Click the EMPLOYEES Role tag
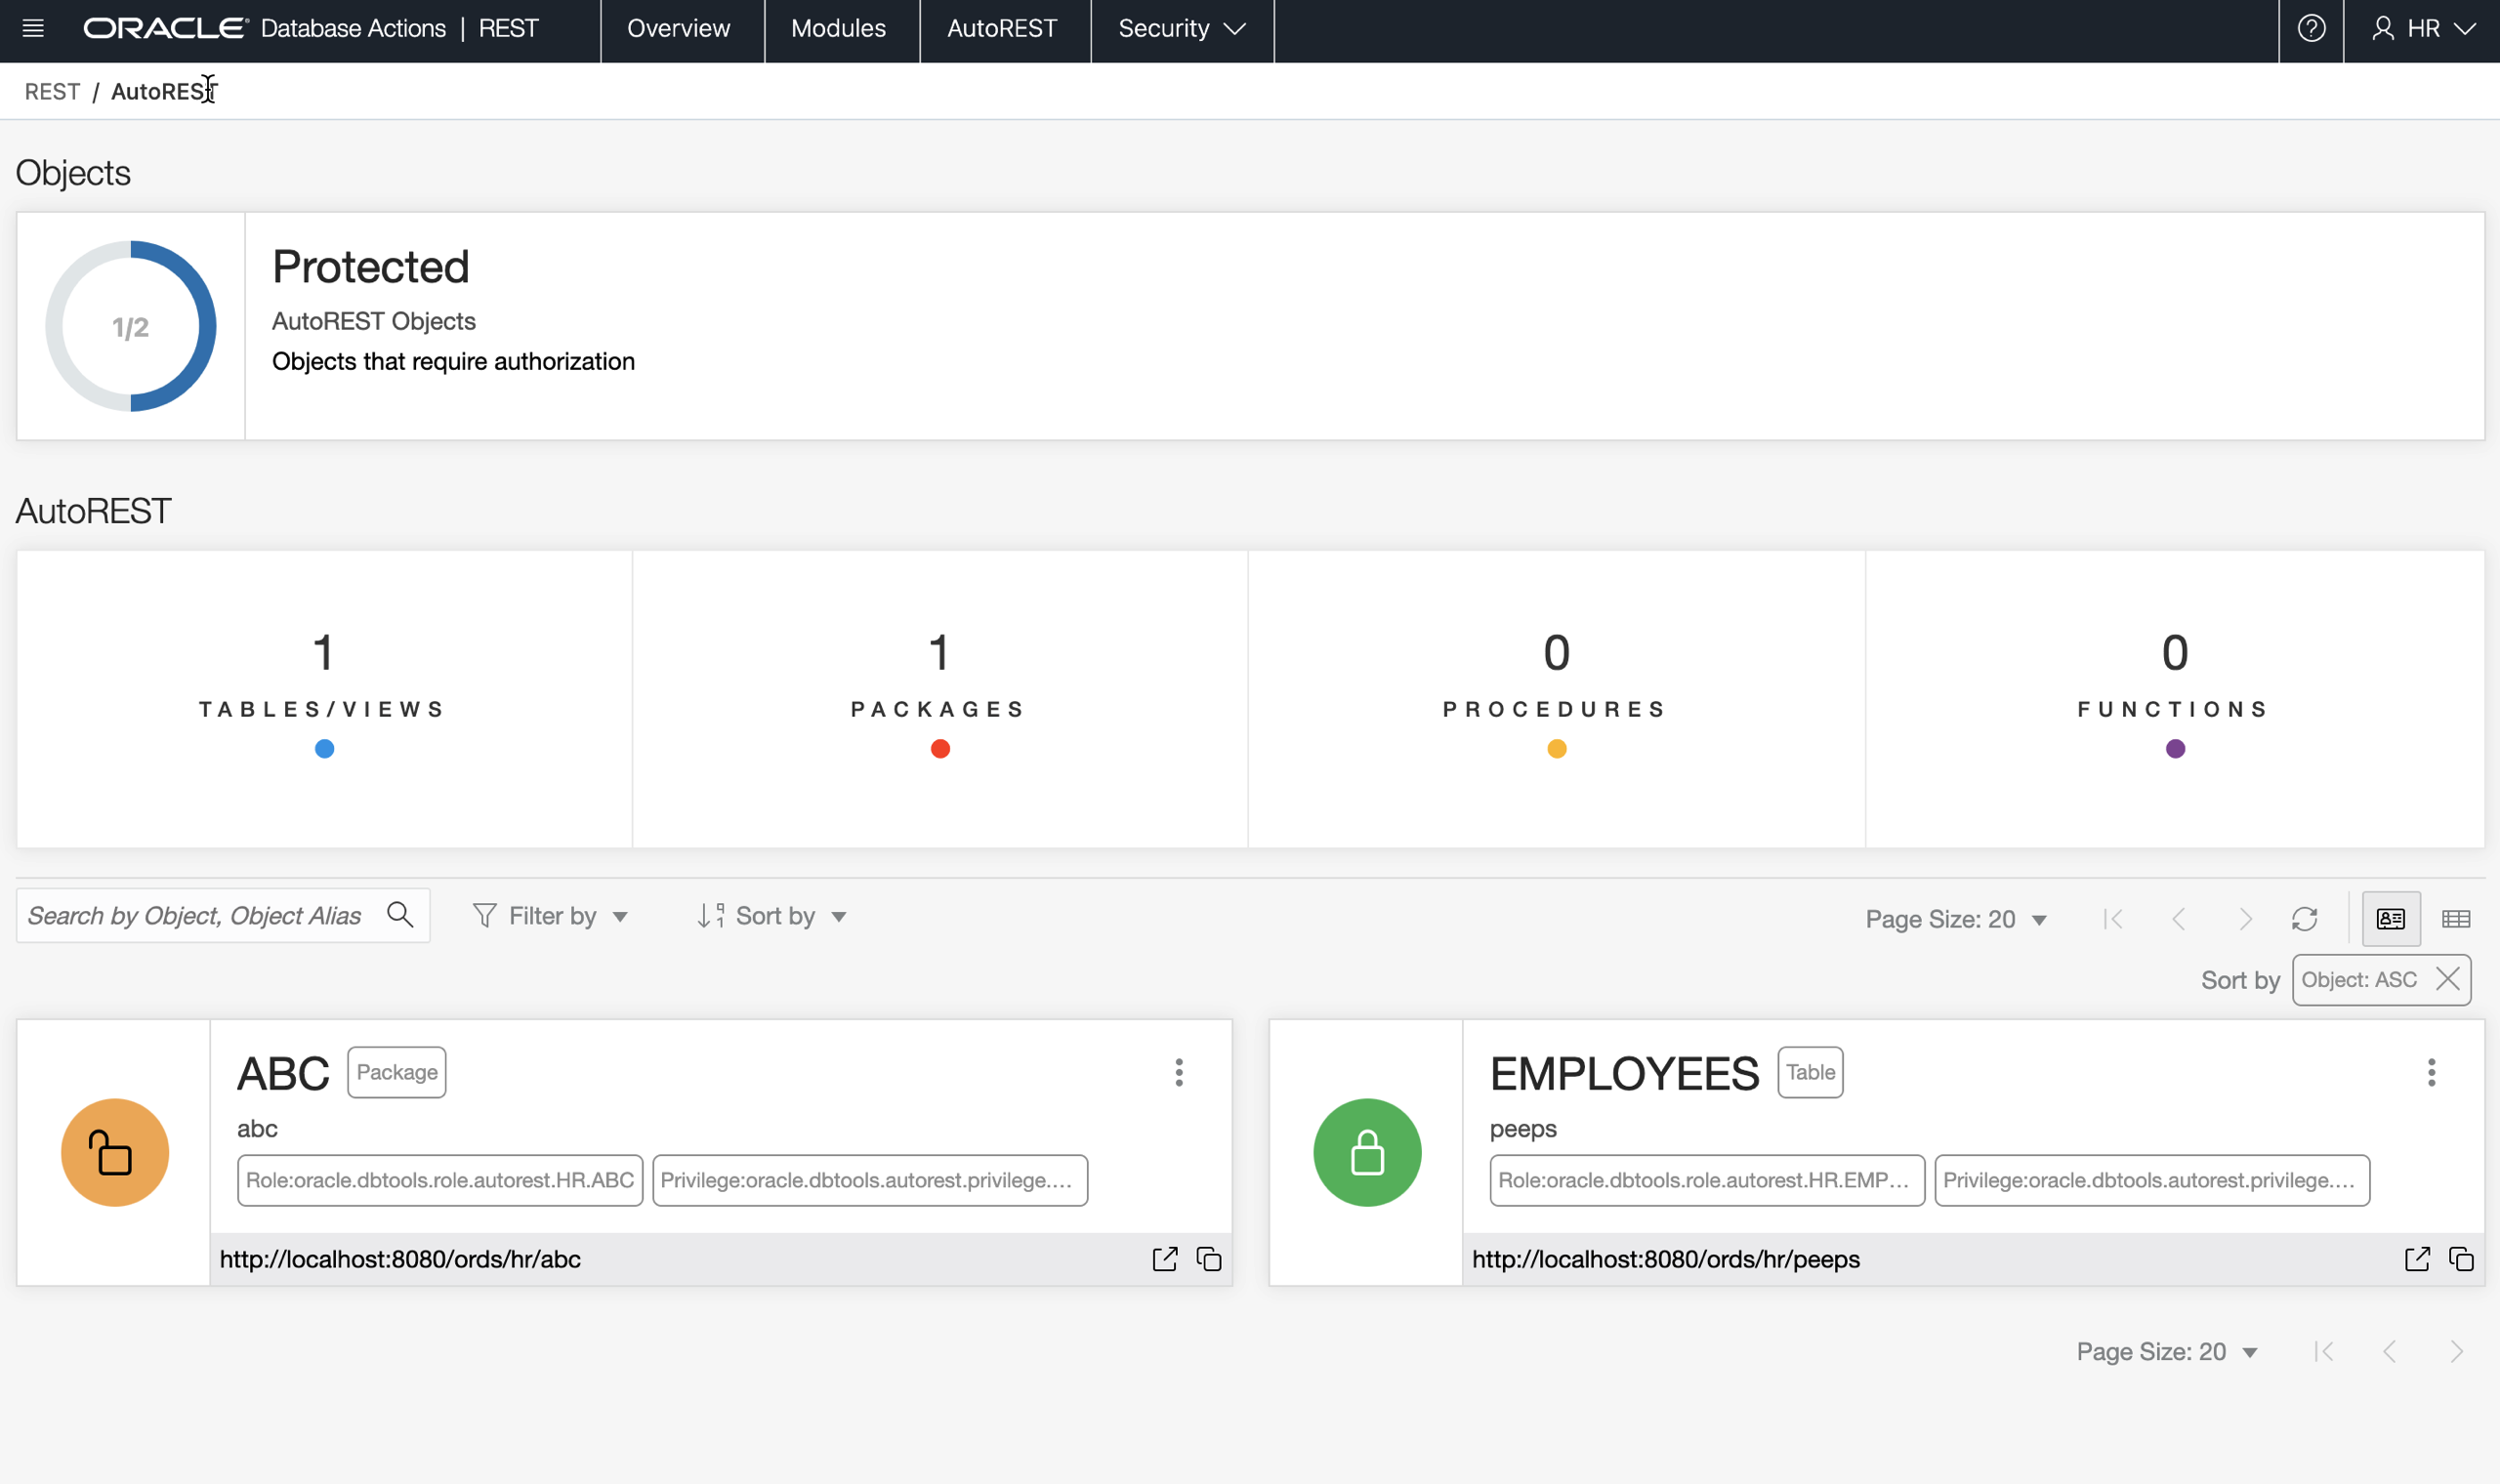 click(x=1707, y=1181)
